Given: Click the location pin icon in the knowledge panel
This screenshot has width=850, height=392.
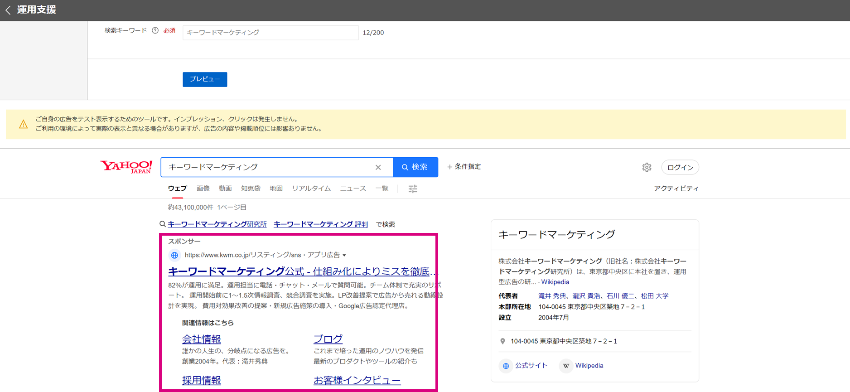Looking at the screenshot, I should [503, 342].
